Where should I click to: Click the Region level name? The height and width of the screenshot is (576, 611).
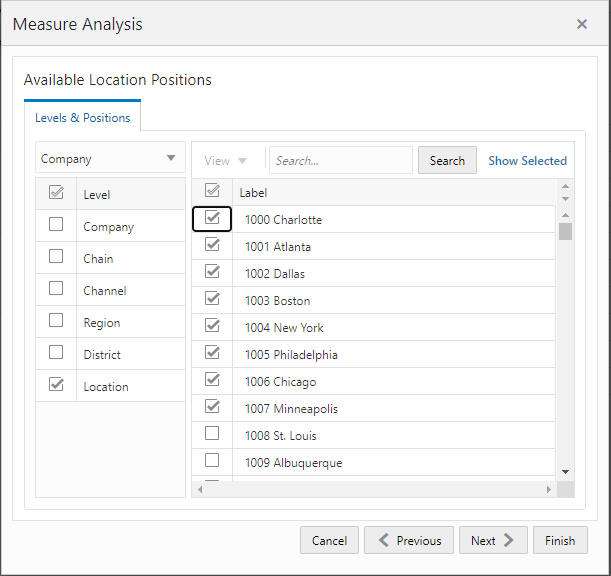coord(102,323)
